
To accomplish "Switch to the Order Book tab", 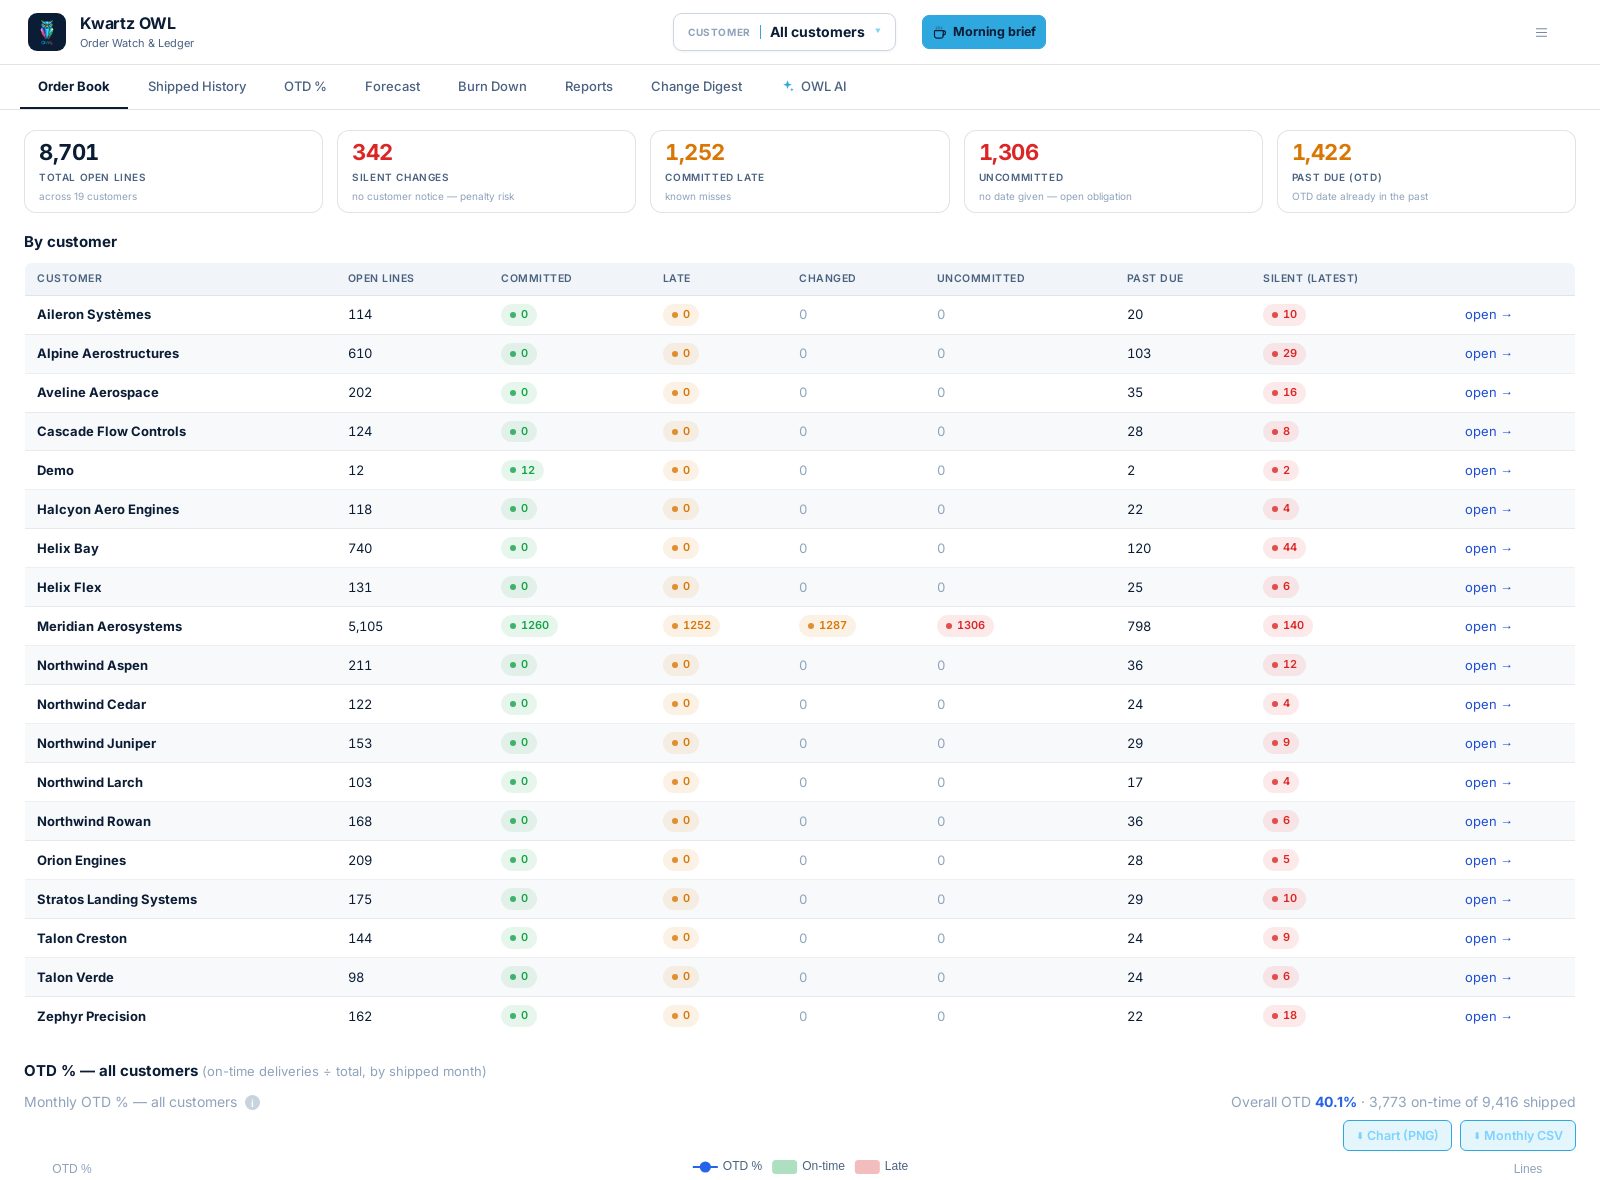I will coord(74,86).
